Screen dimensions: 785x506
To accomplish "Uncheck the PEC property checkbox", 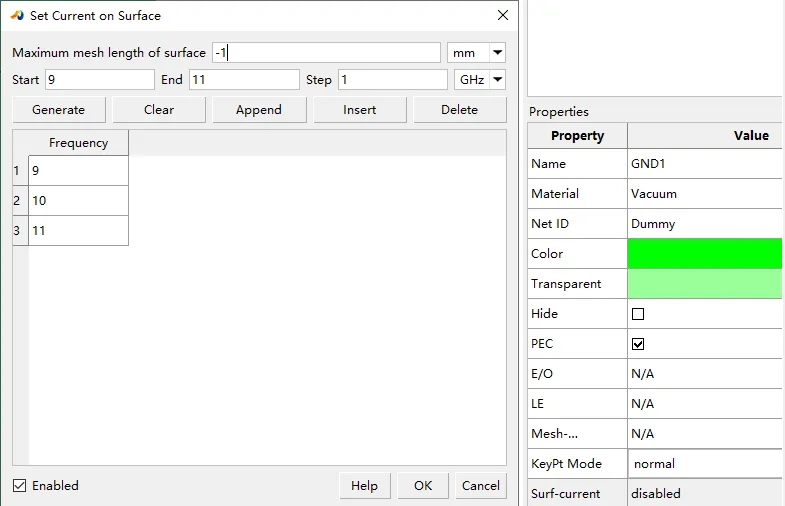I will click(x=638, y=344).
